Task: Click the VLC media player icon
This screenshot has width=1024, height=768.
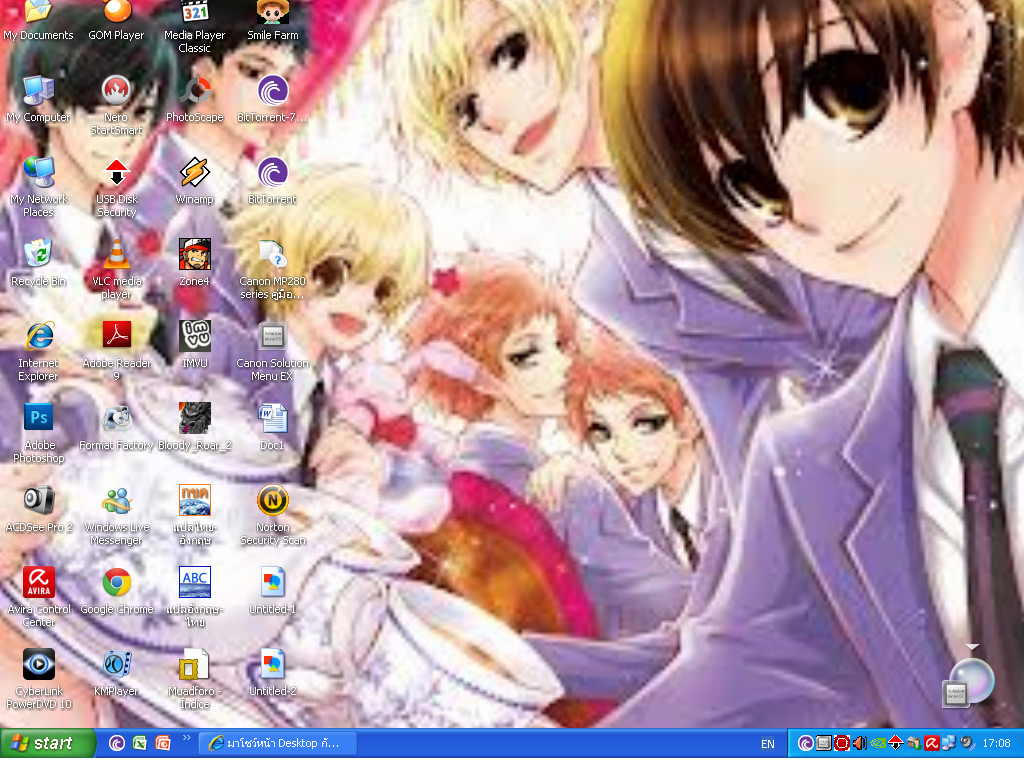Action: click(x=116, y=270)
